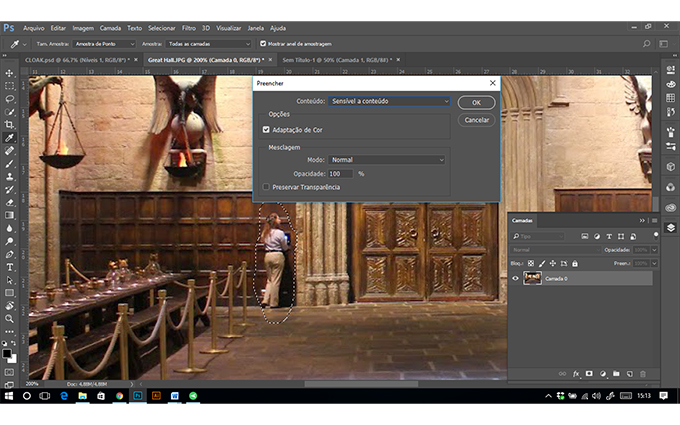The width and height of the screenshot is (680, 425).
Task: Create a new layer group
Action: click(616, 373)
